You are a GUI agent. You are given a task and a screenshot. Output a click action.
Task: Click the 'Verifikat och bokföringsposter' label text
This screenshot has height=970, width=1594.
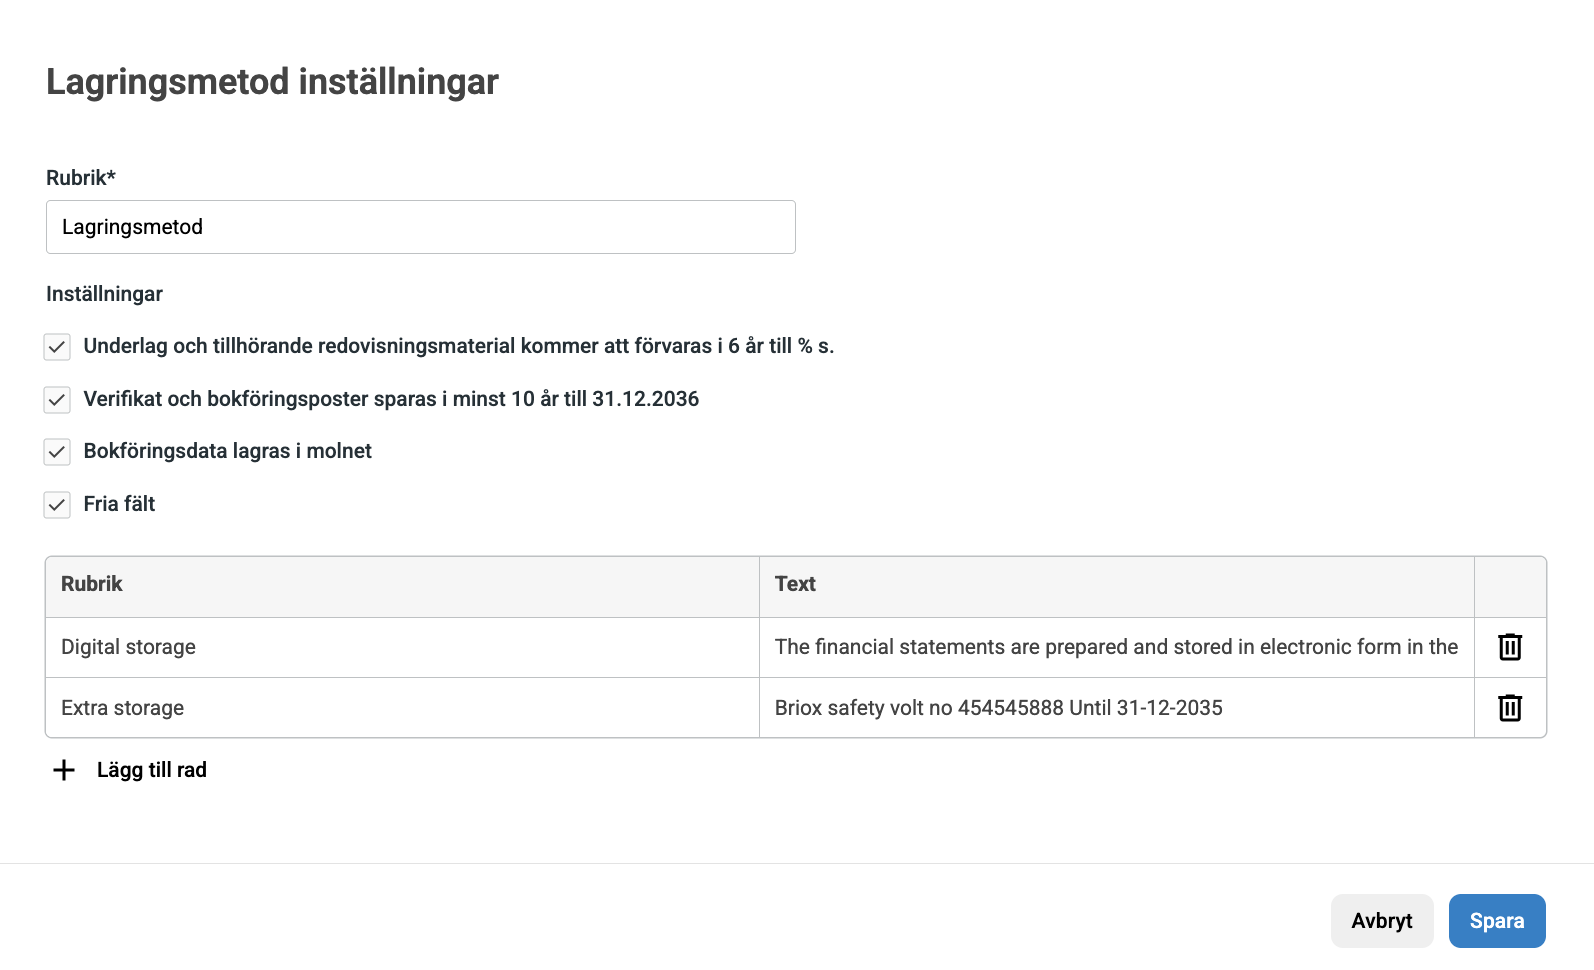coord(391,399)
